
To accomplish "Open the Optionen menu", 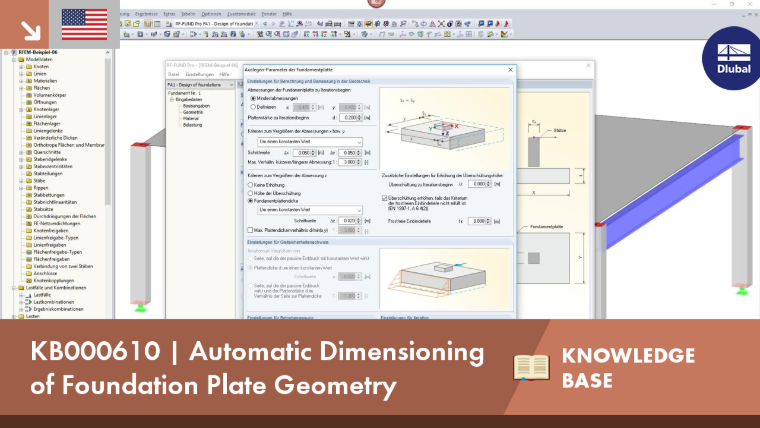I will click(x=211, y=14).
